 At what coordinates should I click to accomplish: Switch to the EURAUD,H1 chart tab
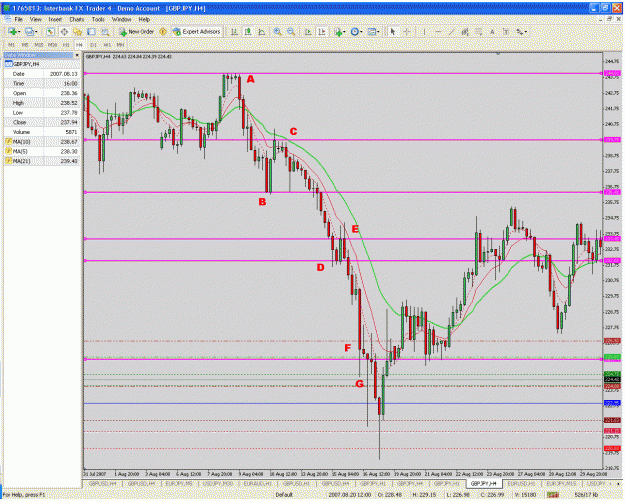[x=257, y=483]
